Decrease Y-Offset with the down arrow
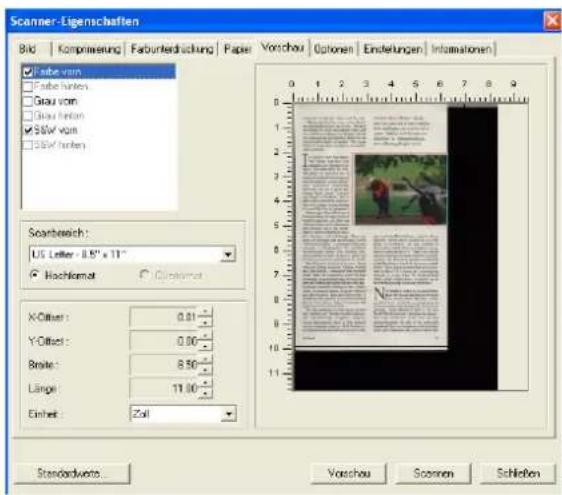Screen dimensions: 562x495 tap(205, 346)
